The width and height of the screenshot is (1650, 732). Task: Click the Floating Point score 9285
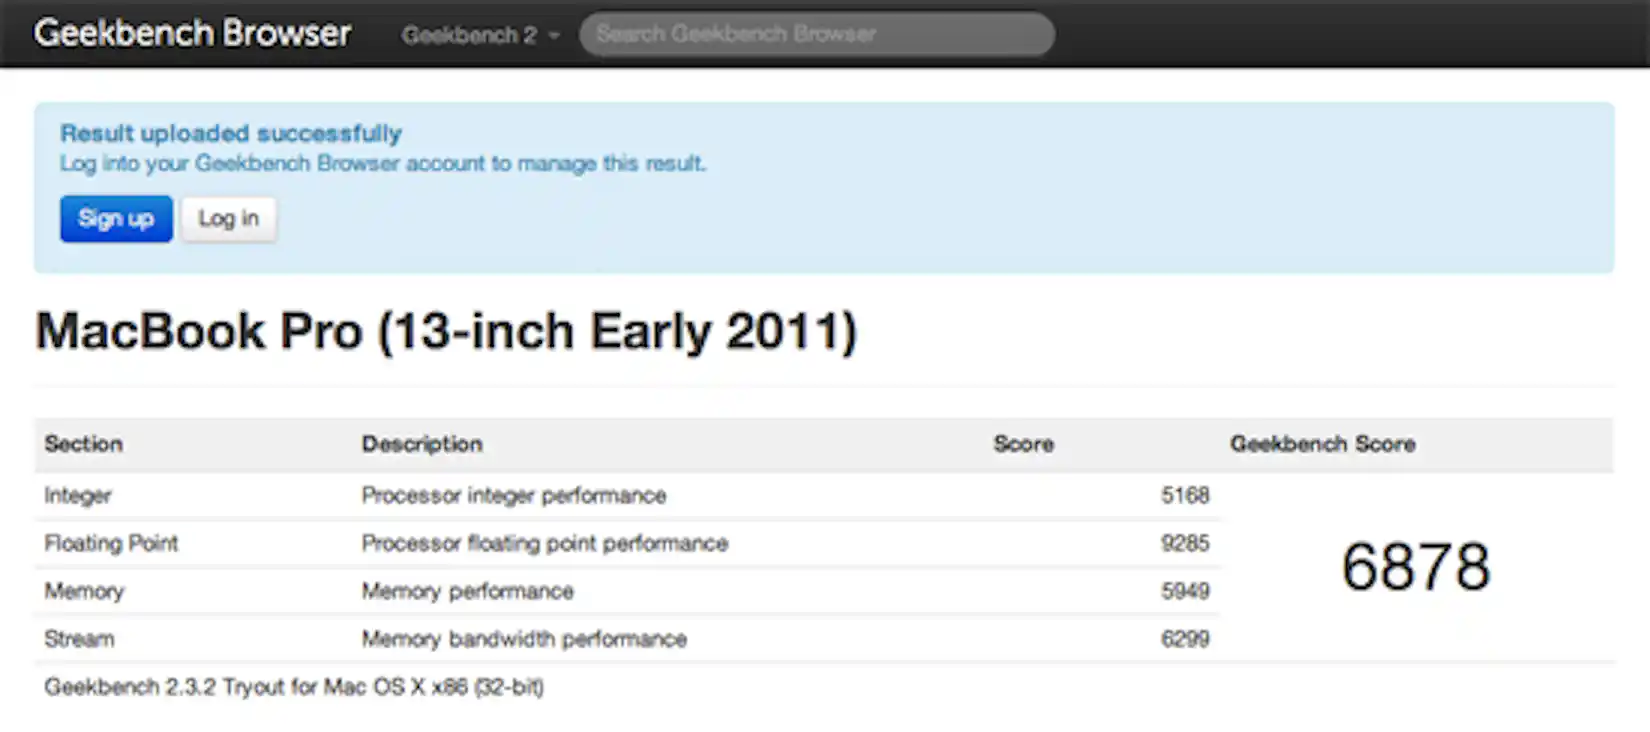[x=1186, y=543]
